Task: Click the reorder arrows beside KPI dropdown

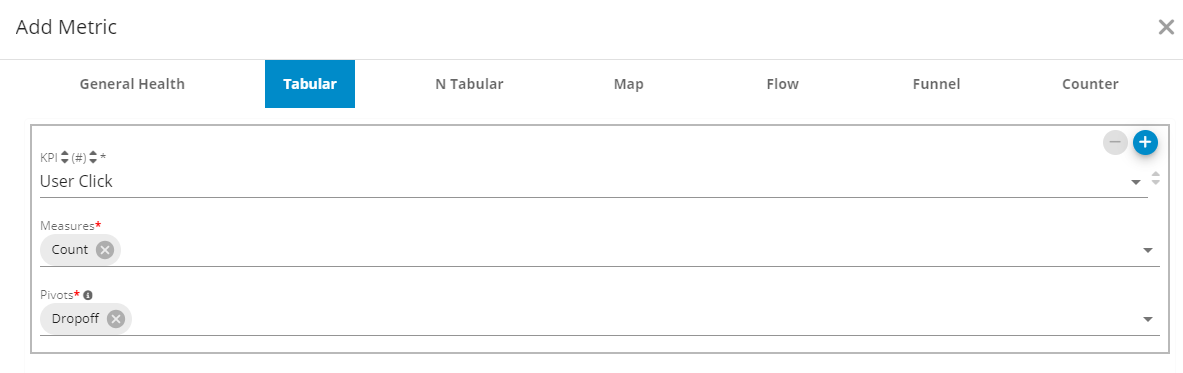Action: [x=1155, y=178]
